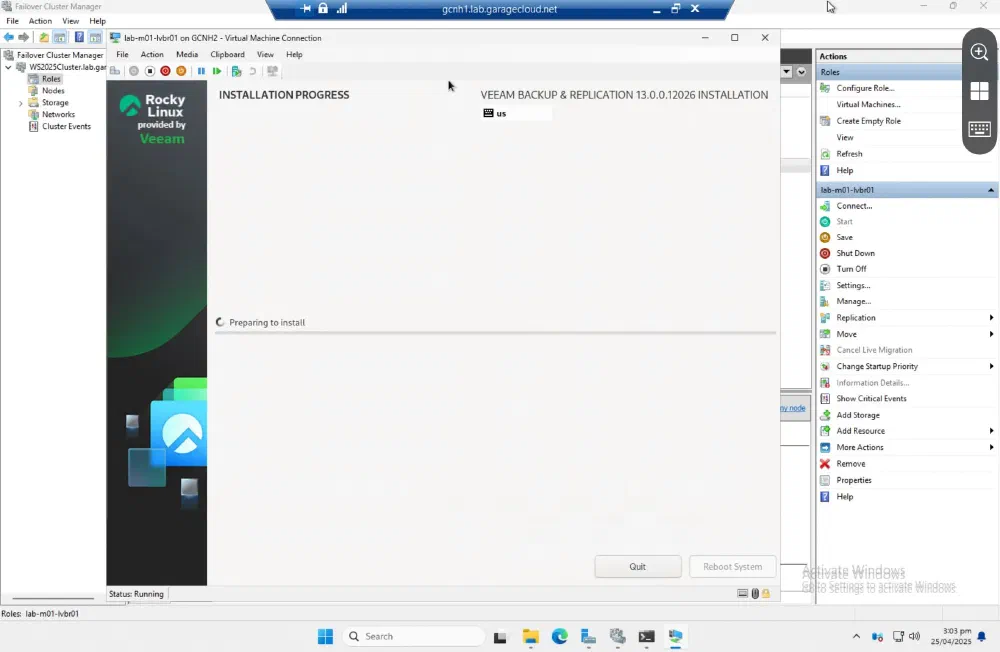
Task: Click the pin icon on remote desktop bar
Action: point(305,8)
